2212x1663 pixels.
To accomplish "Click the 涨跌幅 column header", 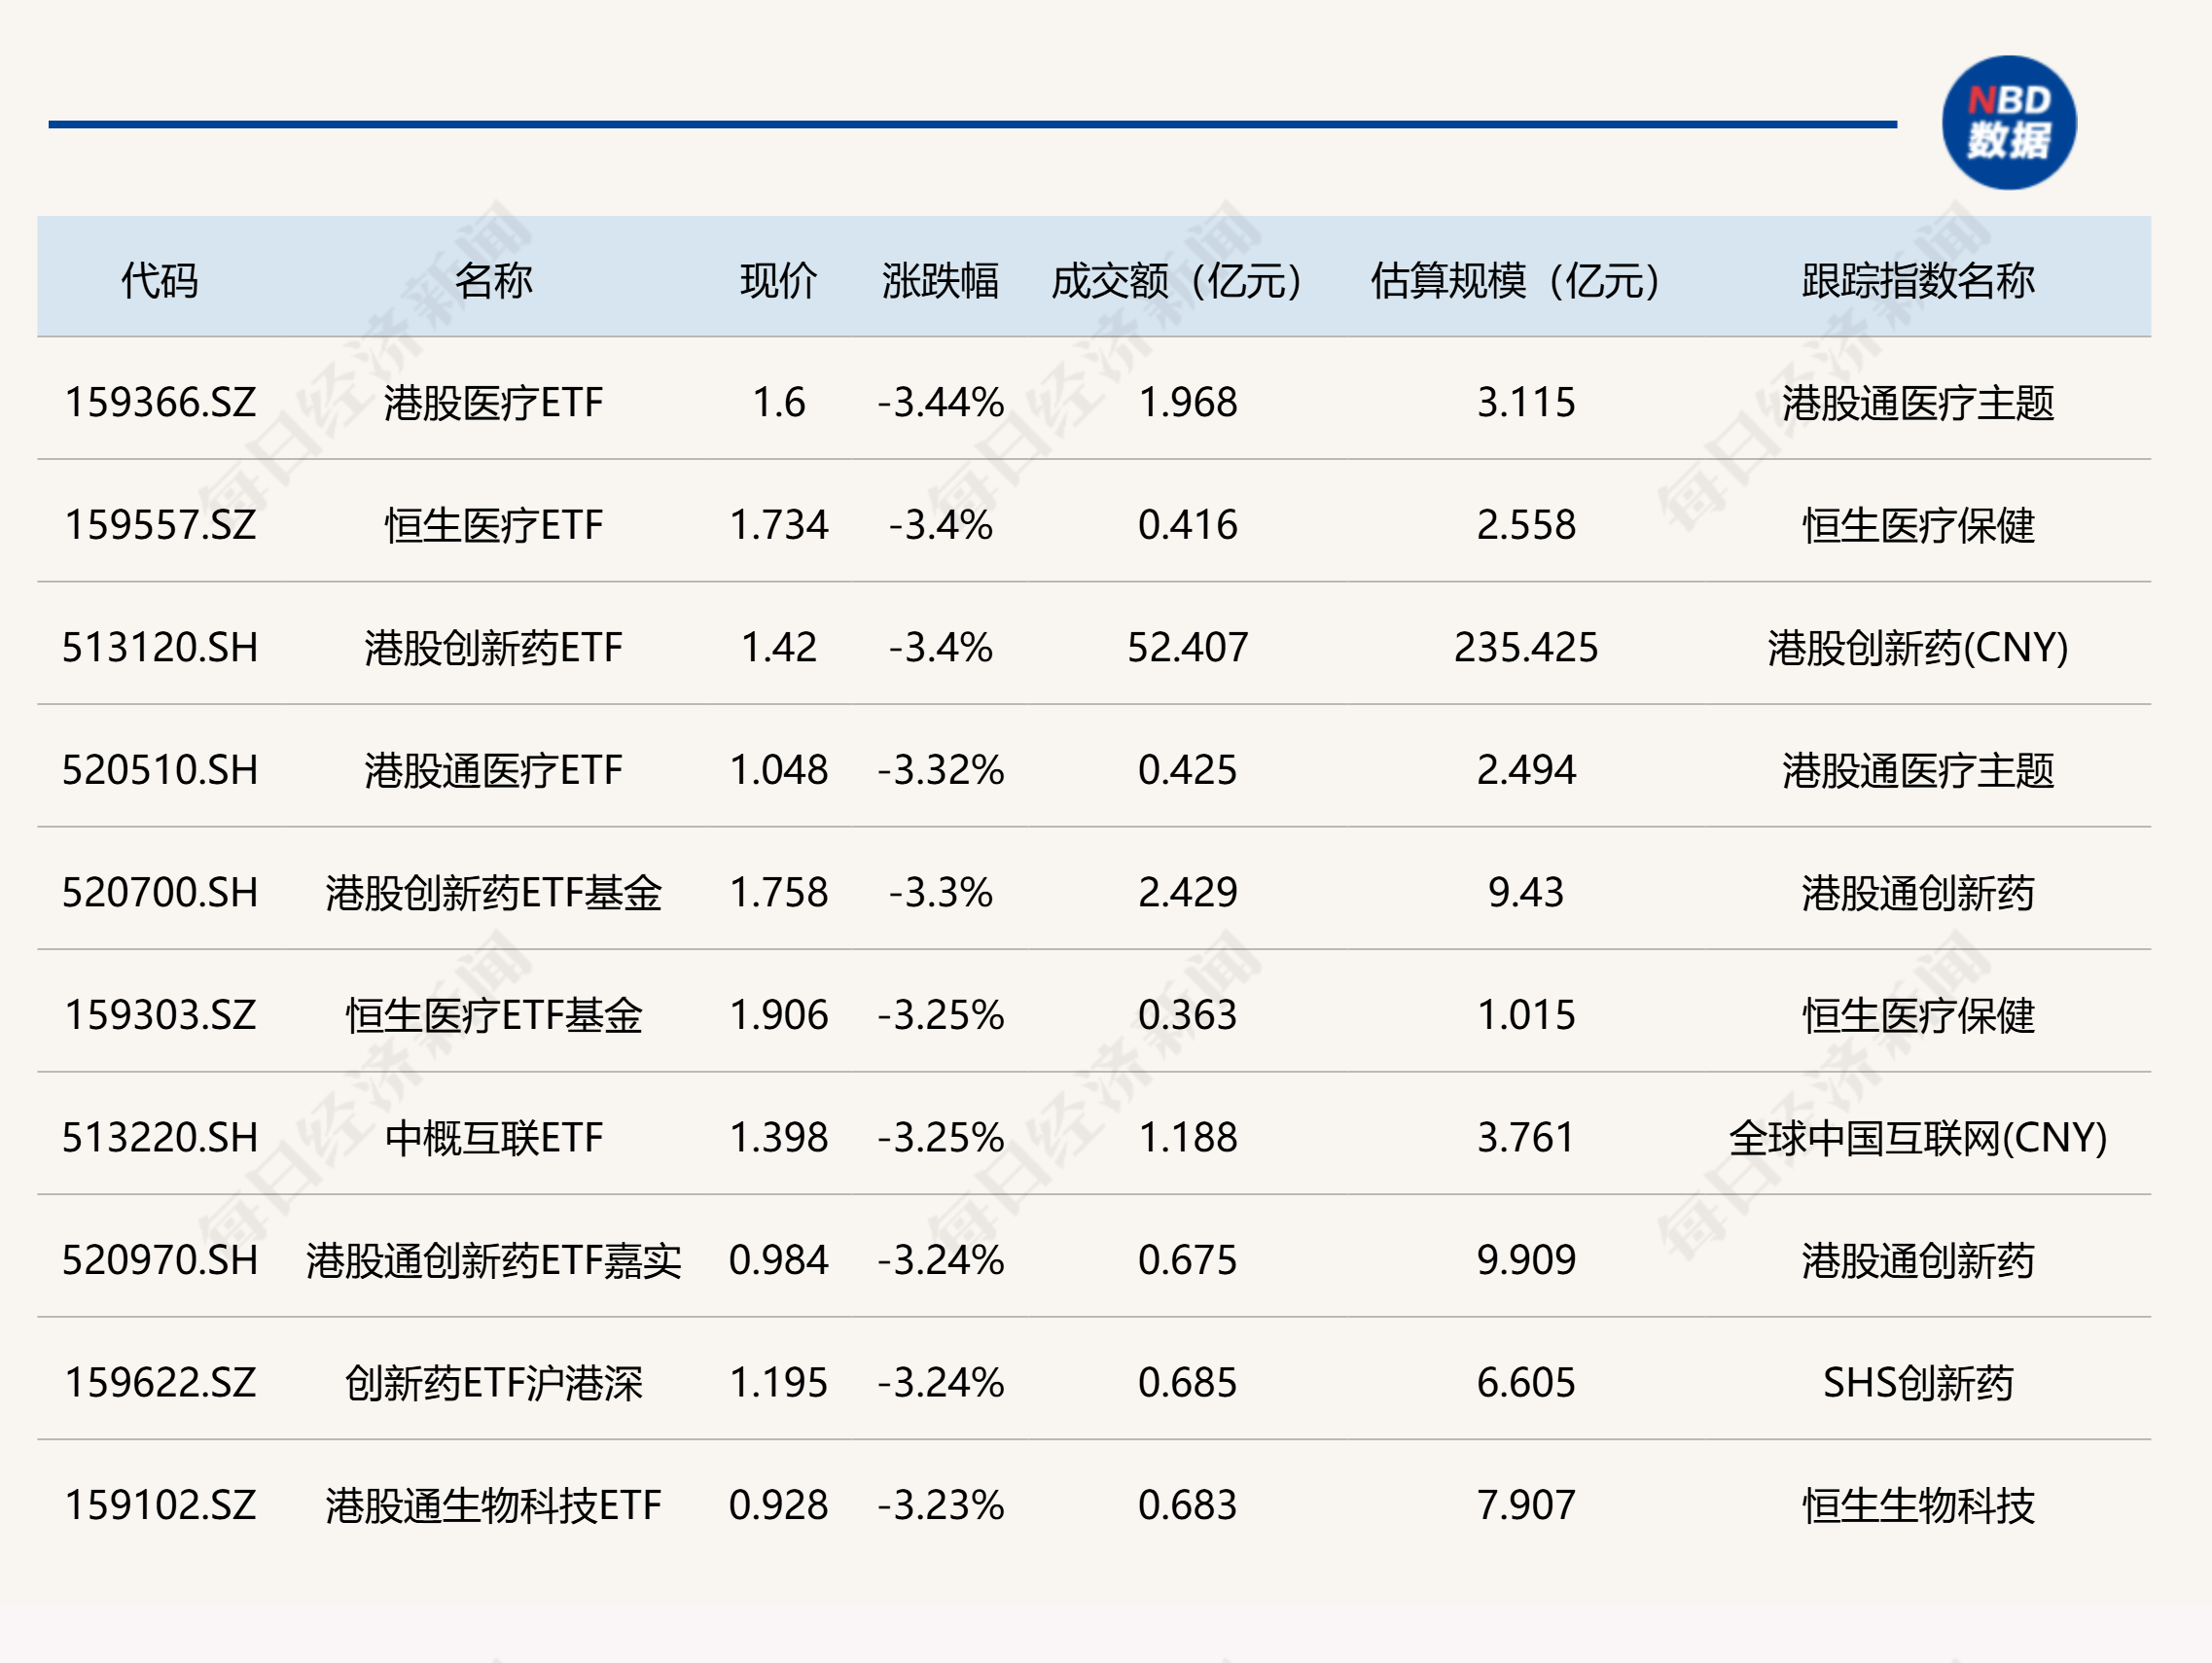I will [940, 281].
